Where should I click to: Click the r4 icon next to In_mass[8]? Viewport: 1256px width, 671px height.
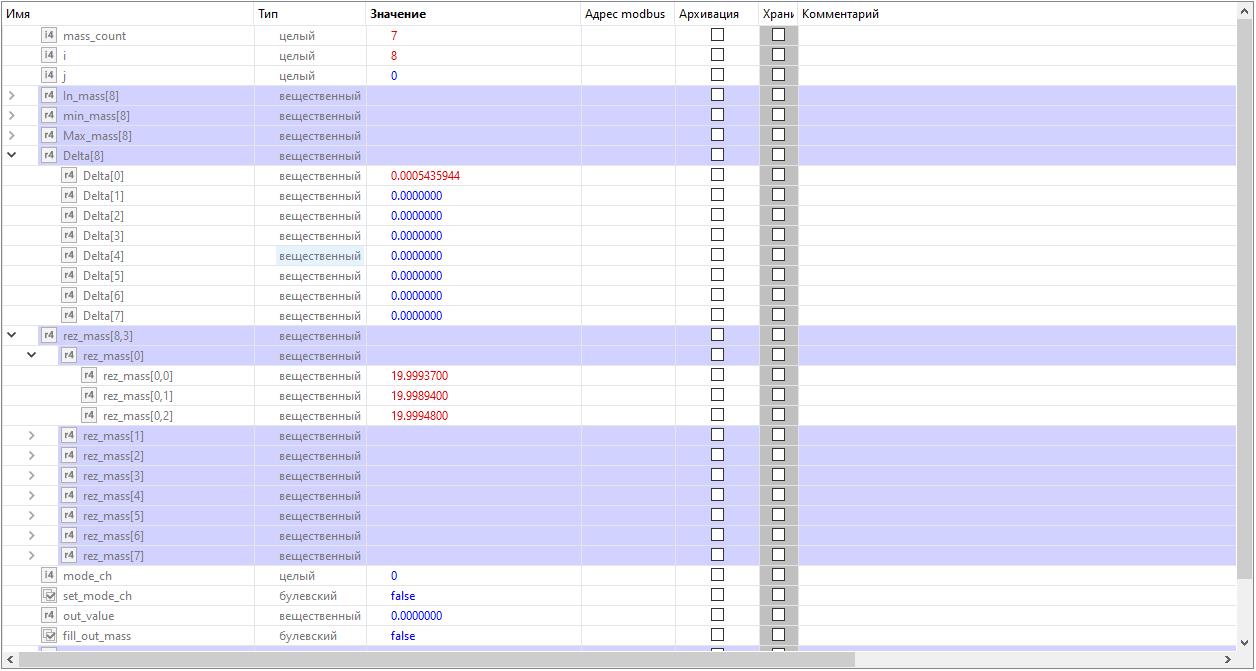pos(49,95)
